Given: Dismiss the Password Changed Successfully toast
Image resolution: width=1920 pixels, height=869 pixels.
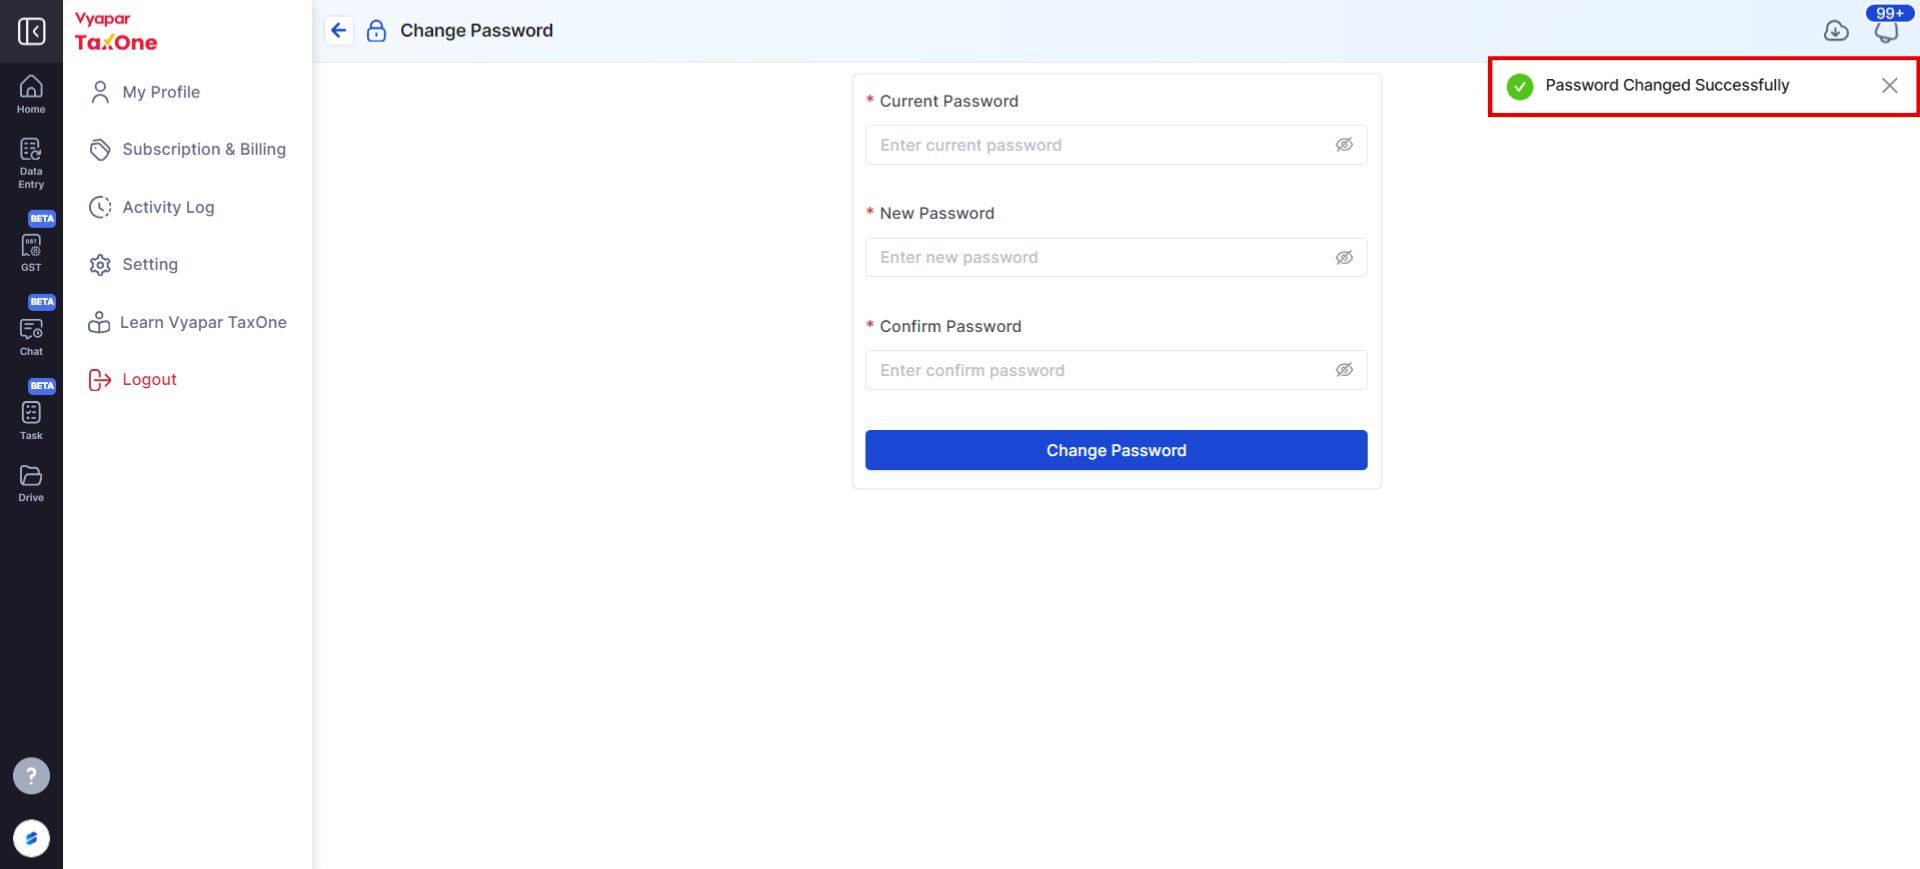Looking at the screenshot, I should pos(1889,86).
